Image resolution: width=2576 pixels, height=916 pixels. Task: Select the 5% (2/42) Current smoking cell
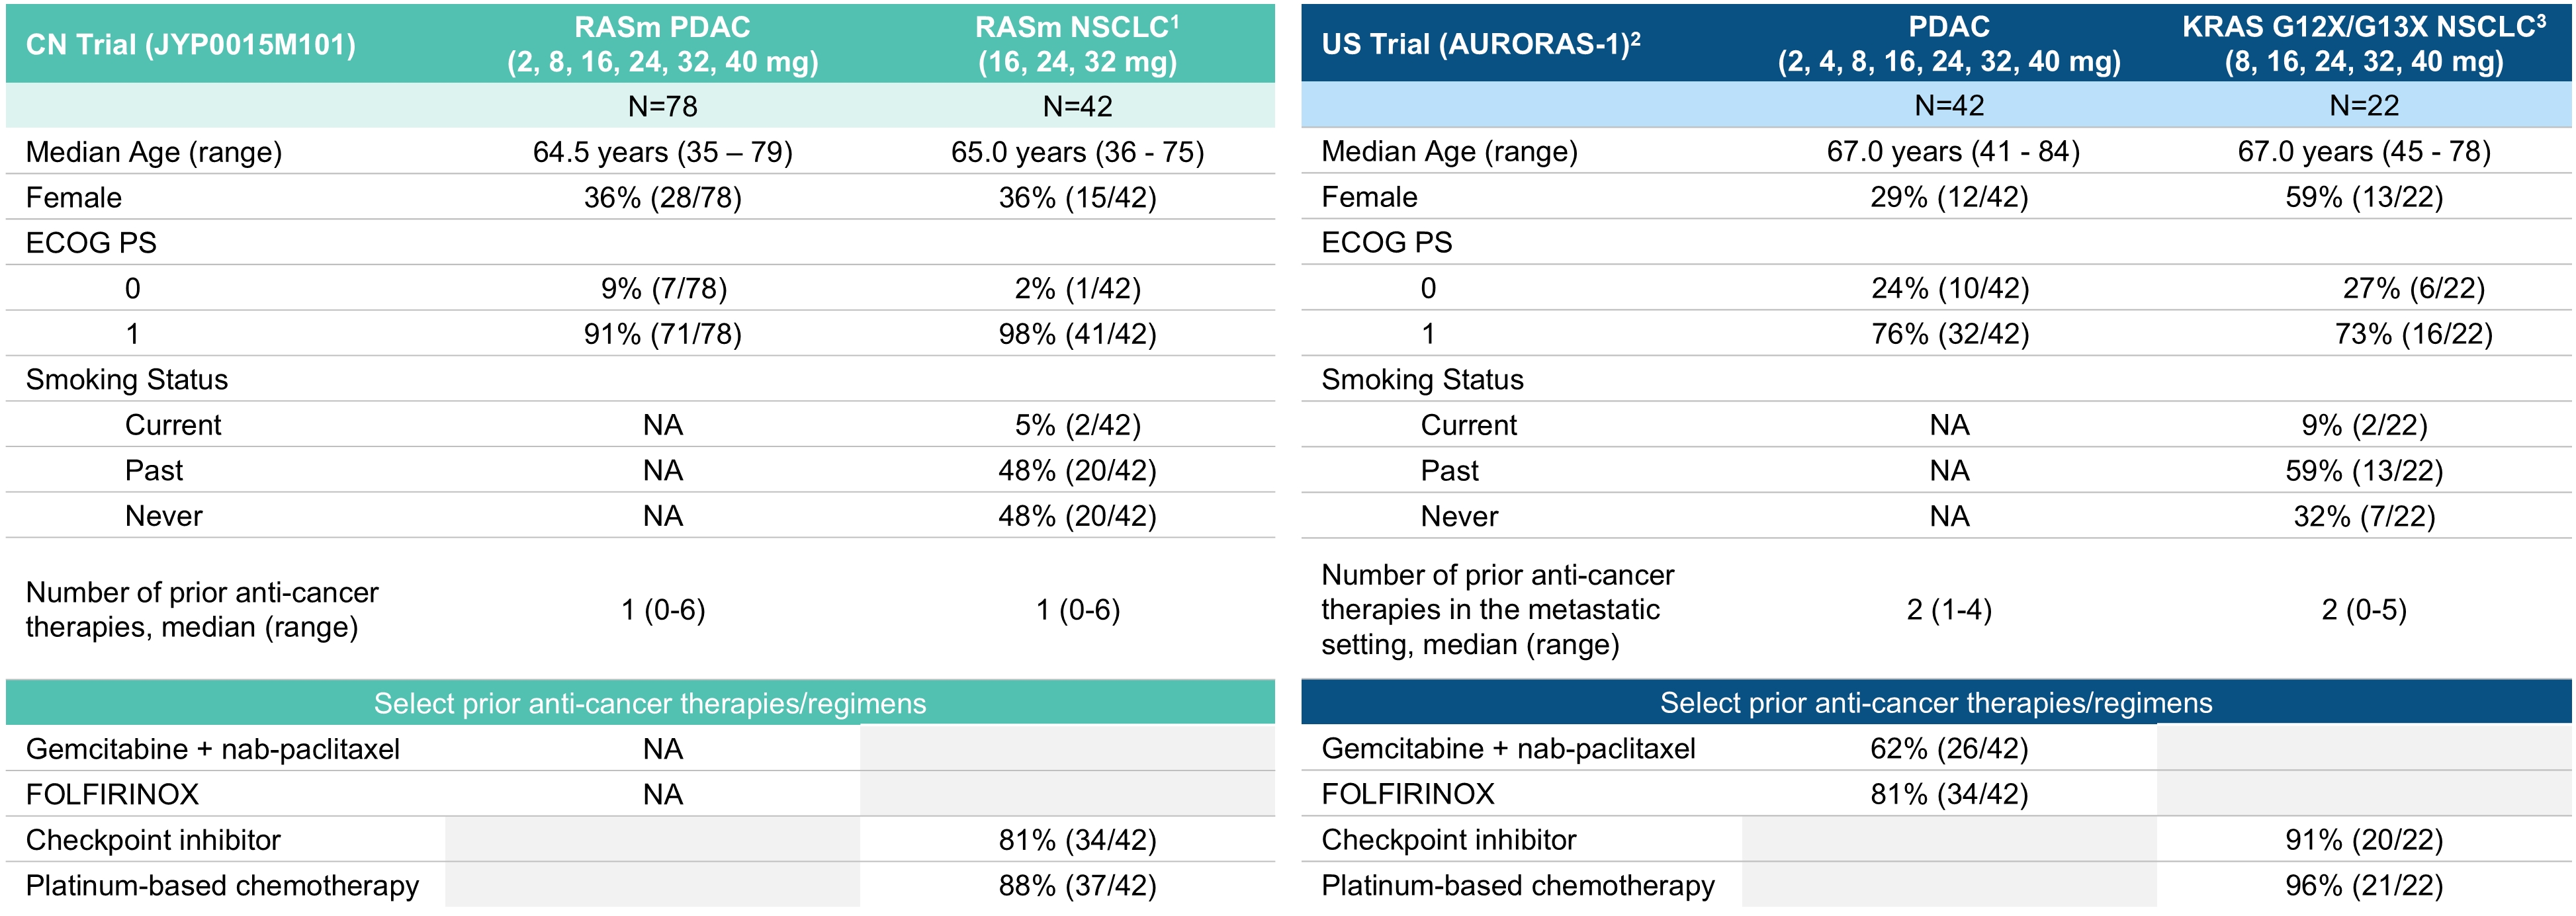pyautogui.click(x=1077, y=425)
